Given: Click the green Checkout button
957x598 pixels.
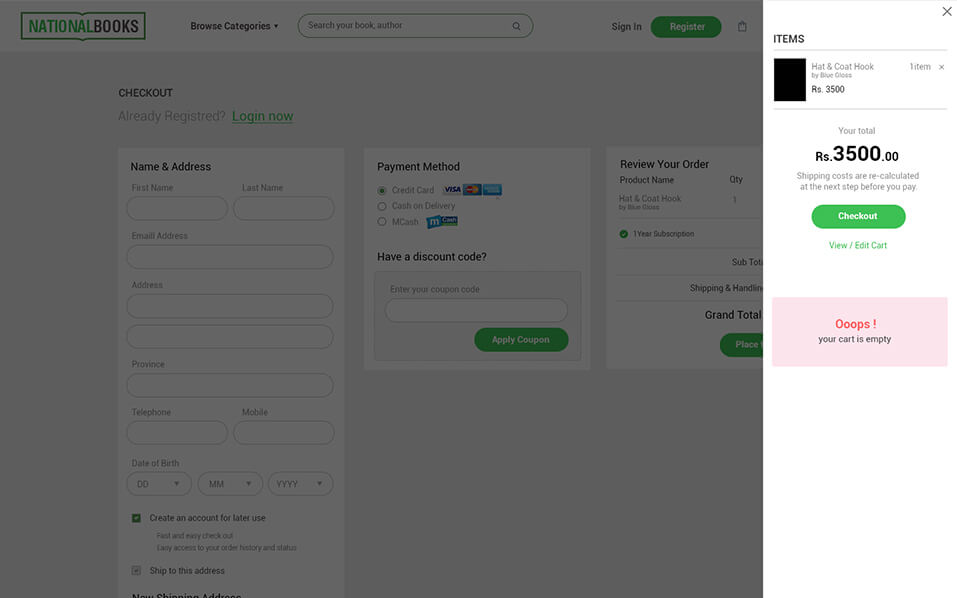Looking at the screenshot, I should (x=857, y=216).
